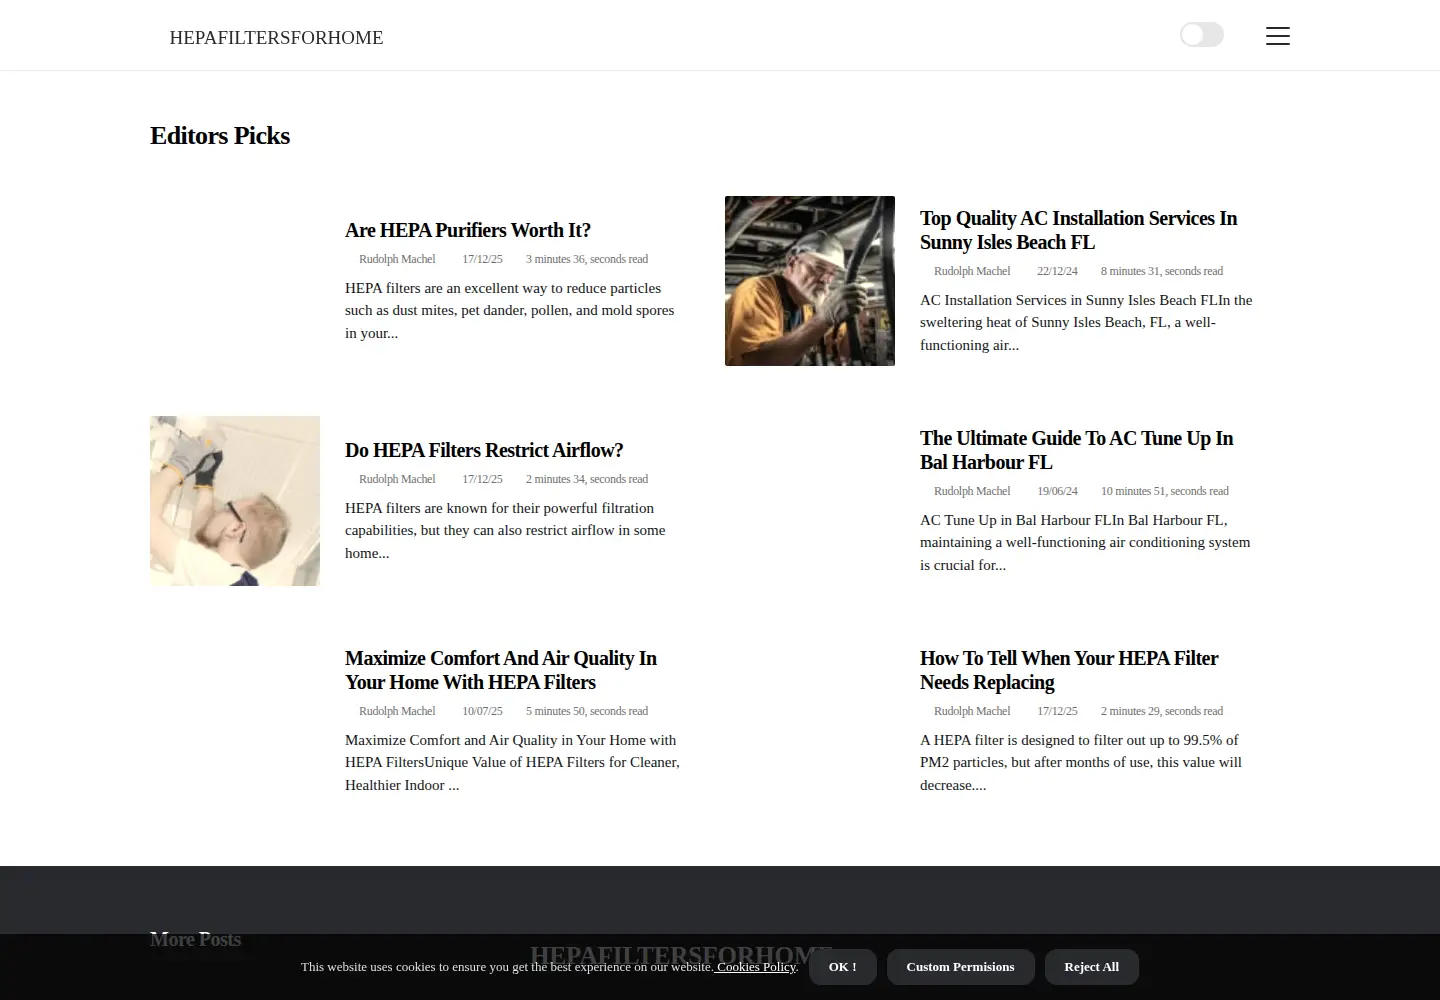
Task: Click date 19/06/24 on AC Tune Up article
Action: click(x=1057, y=491)
